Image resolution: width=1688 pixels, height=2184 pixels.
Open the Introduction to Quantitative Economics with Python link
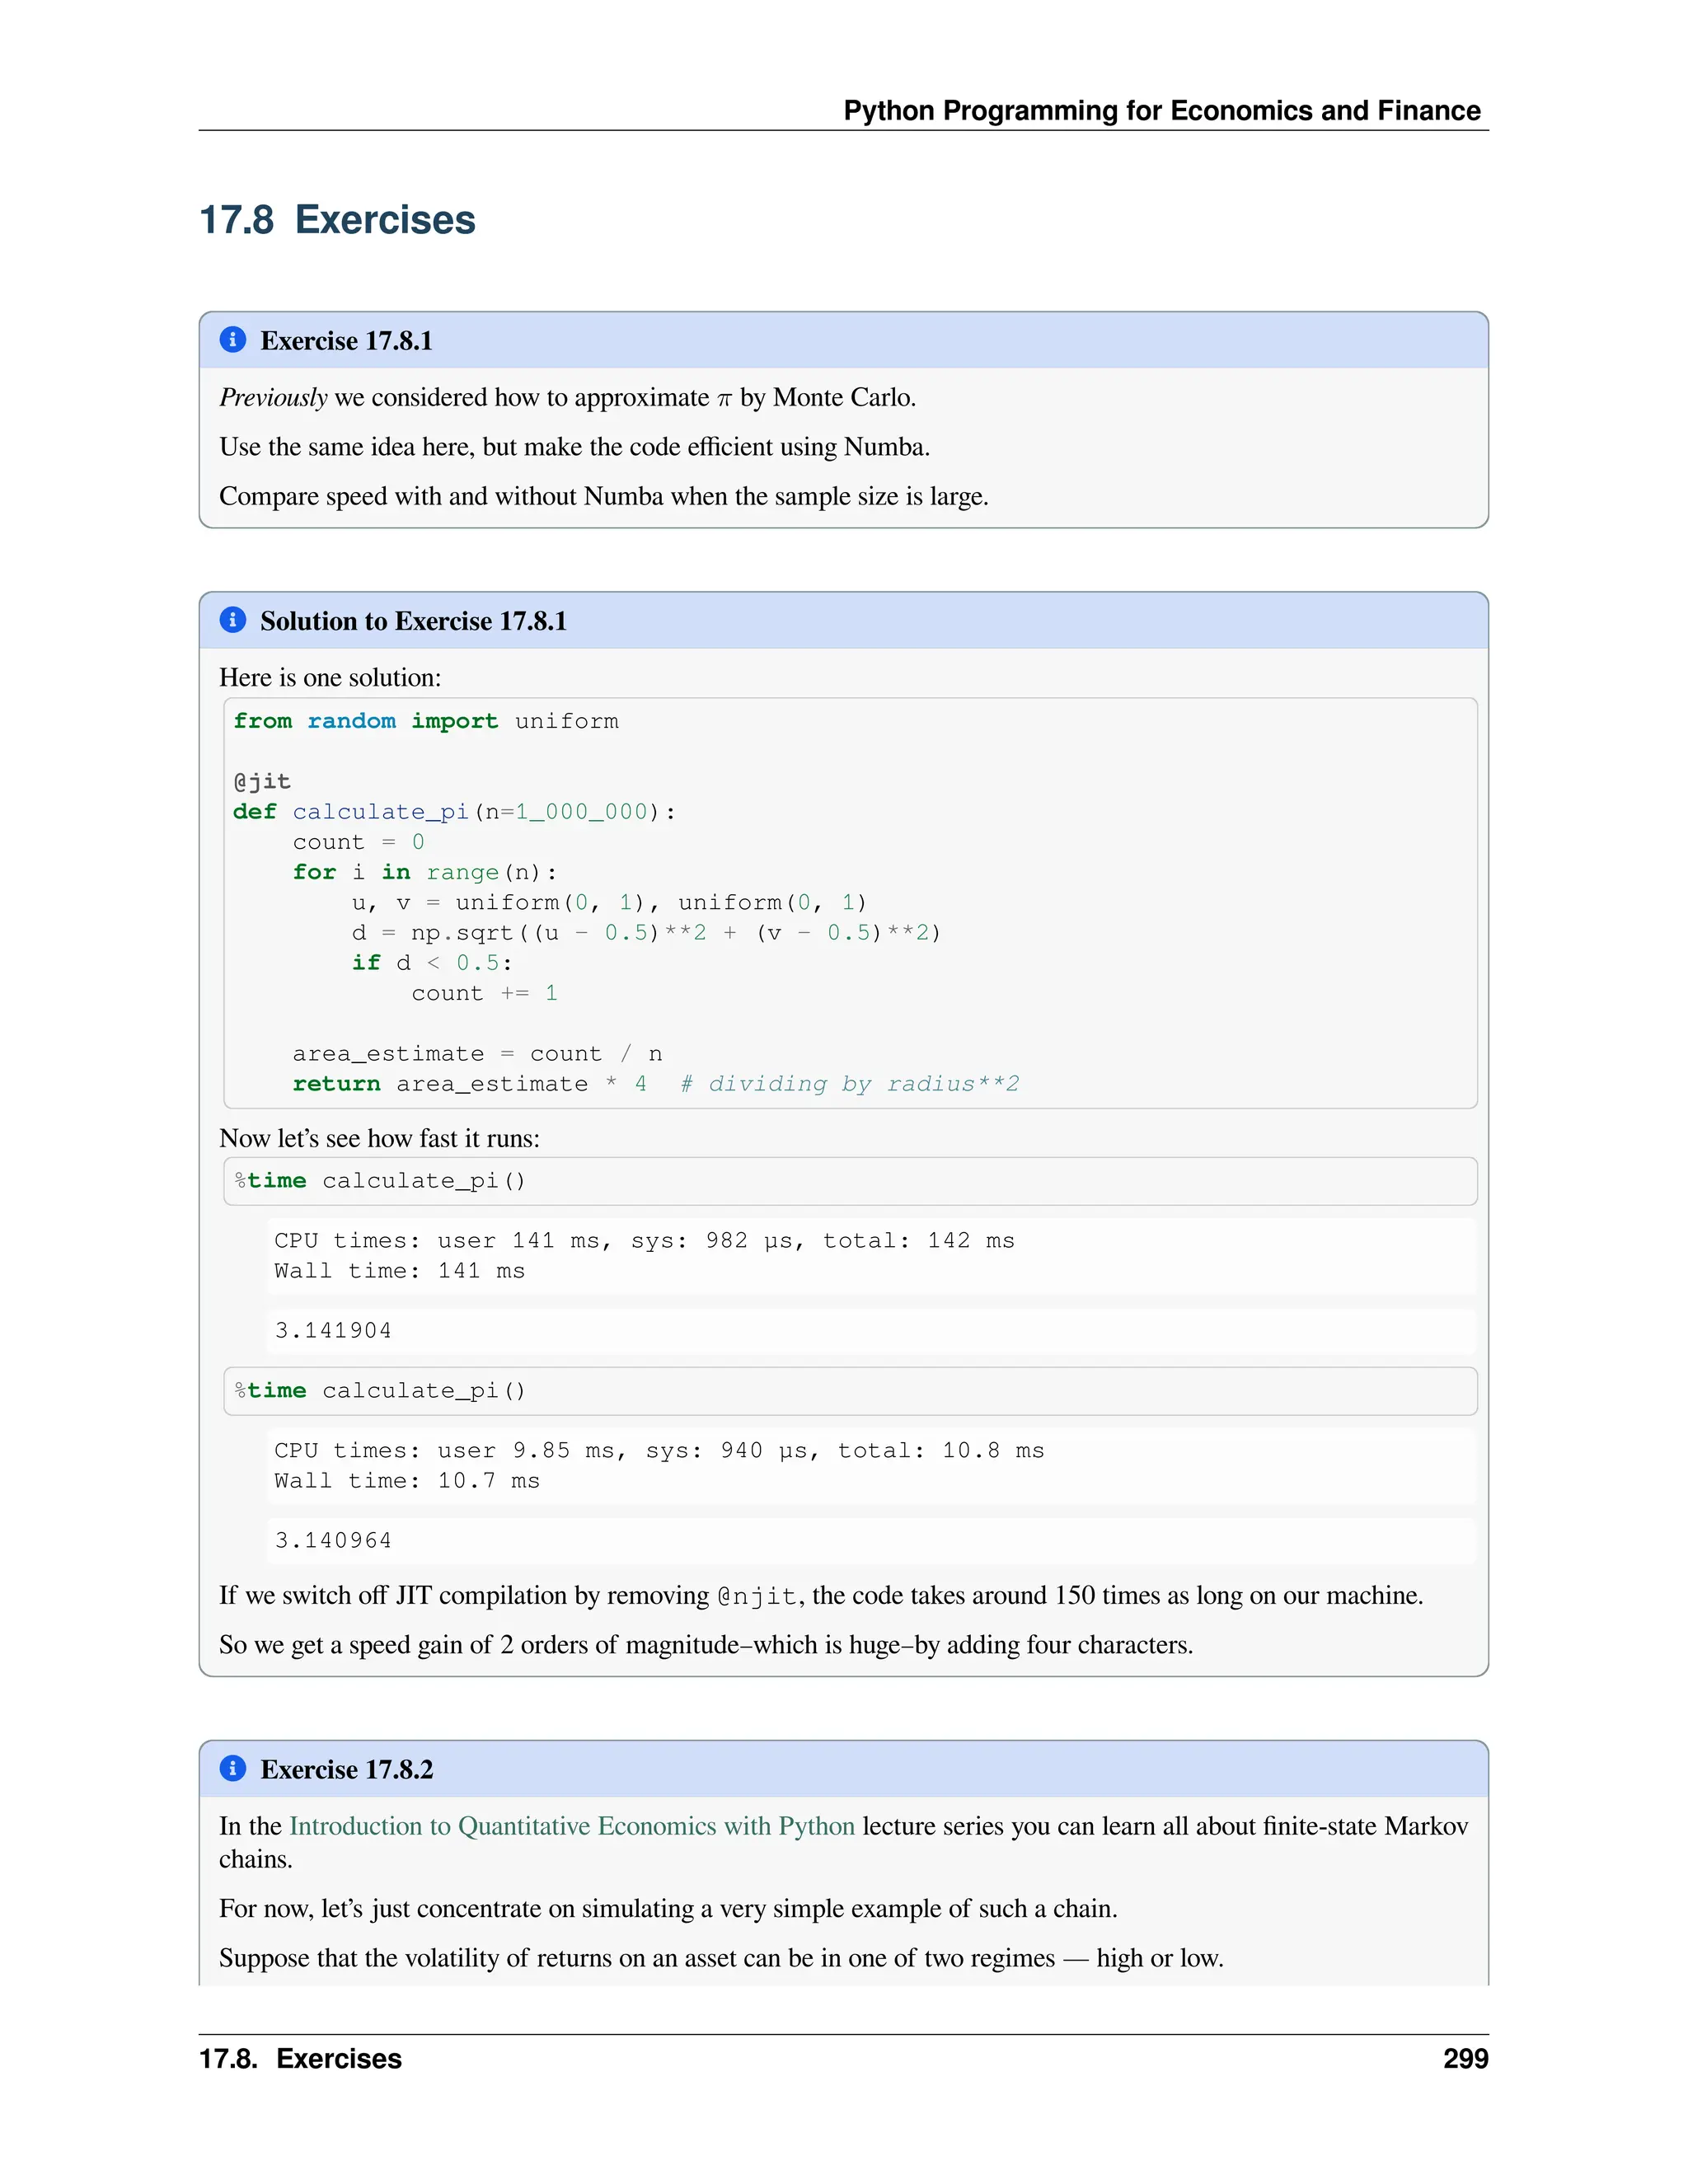572,1826
